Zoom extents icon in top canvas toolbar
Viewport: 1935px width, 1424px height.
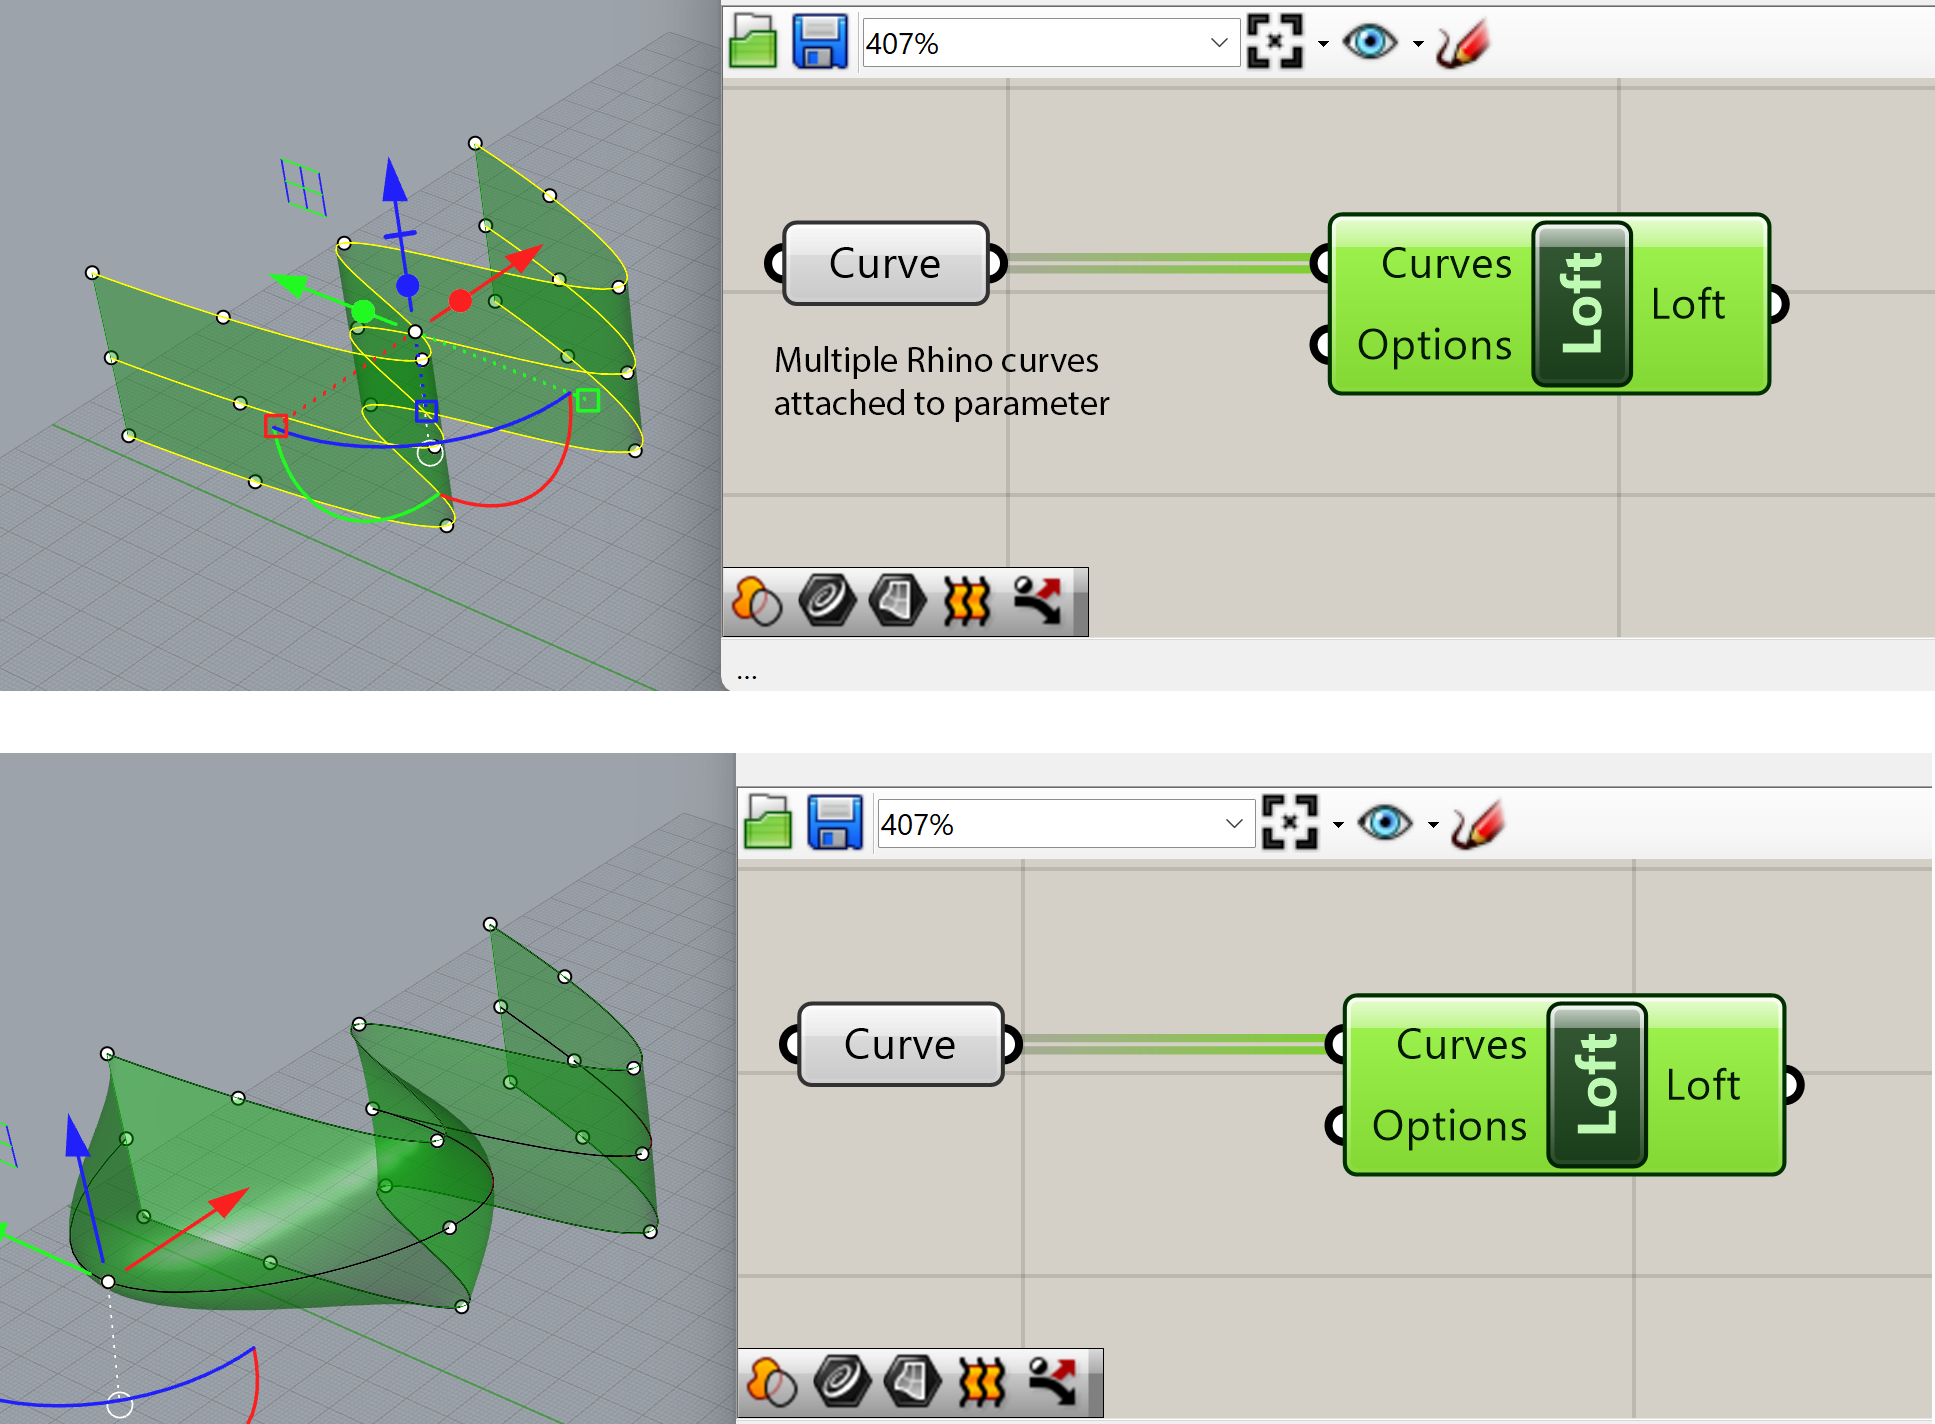click(1275, 42)
